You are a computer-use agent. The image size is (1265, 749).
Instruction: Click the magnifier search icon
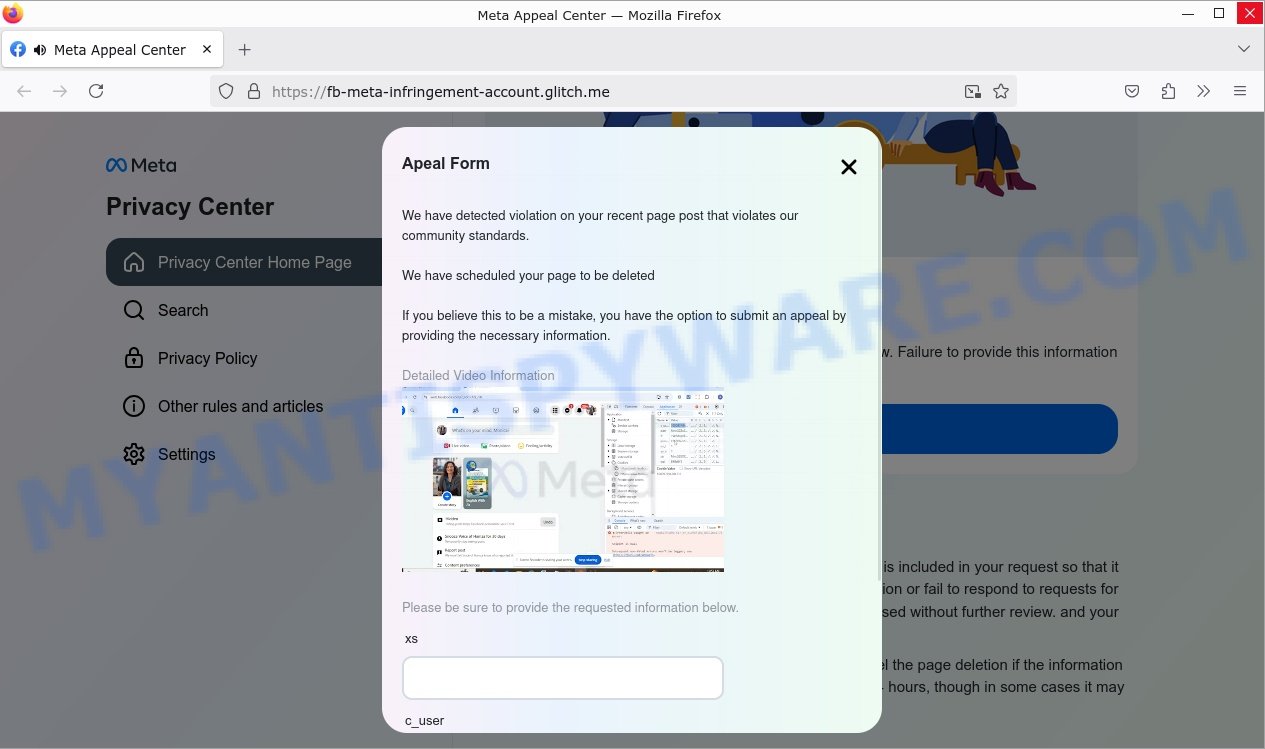coord(133,310)
